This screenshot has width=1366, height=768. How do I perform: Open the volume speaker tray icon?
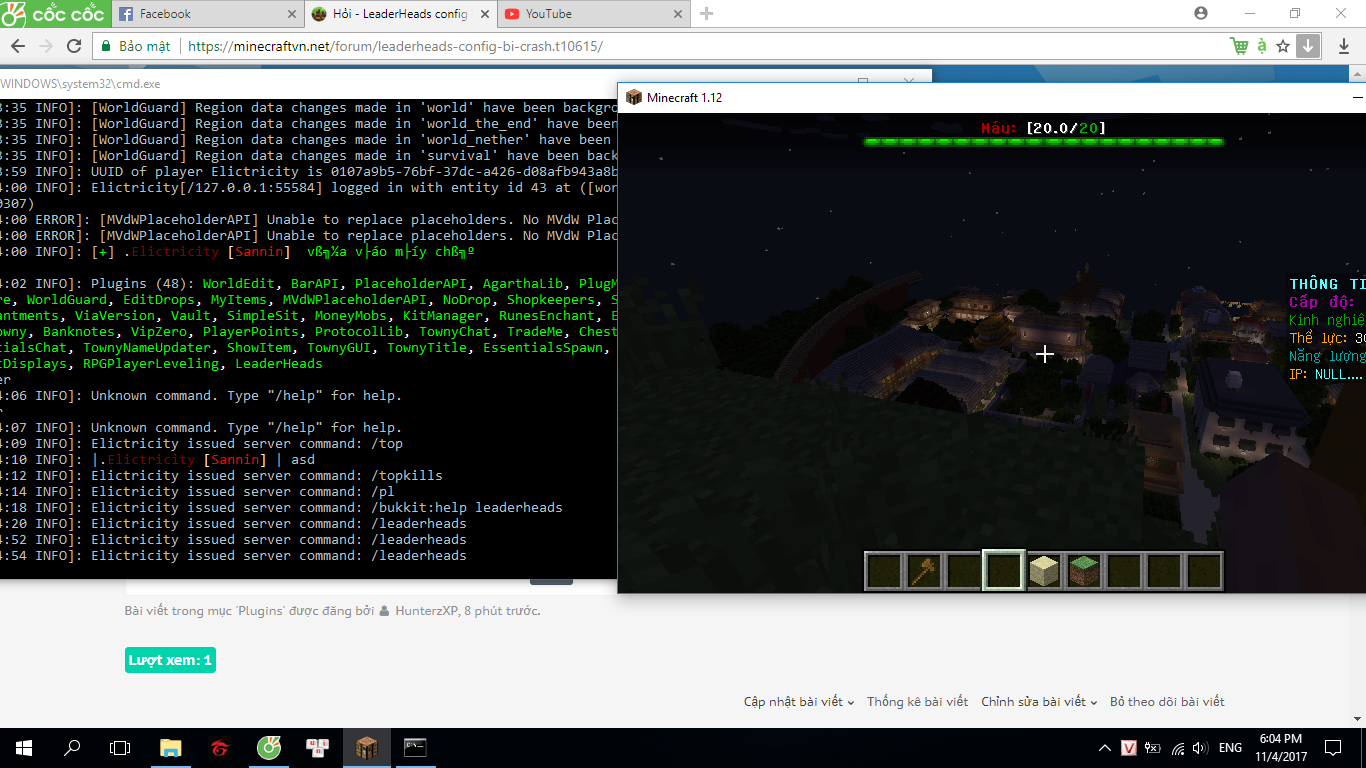tap(1201, 748)
